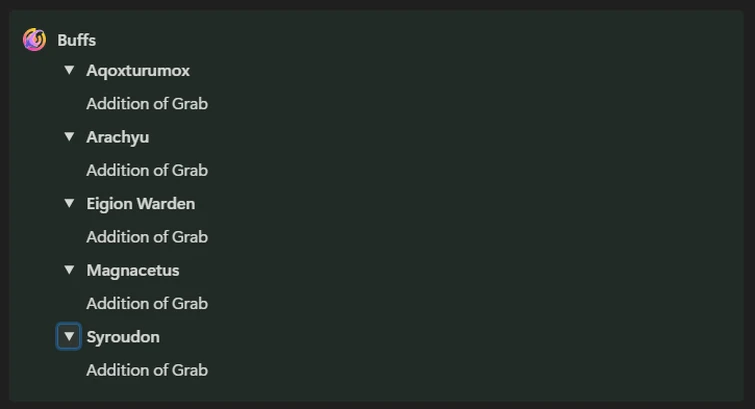
Task: Toggle the focused Syroudon arrow
Action: pos(69,337)
